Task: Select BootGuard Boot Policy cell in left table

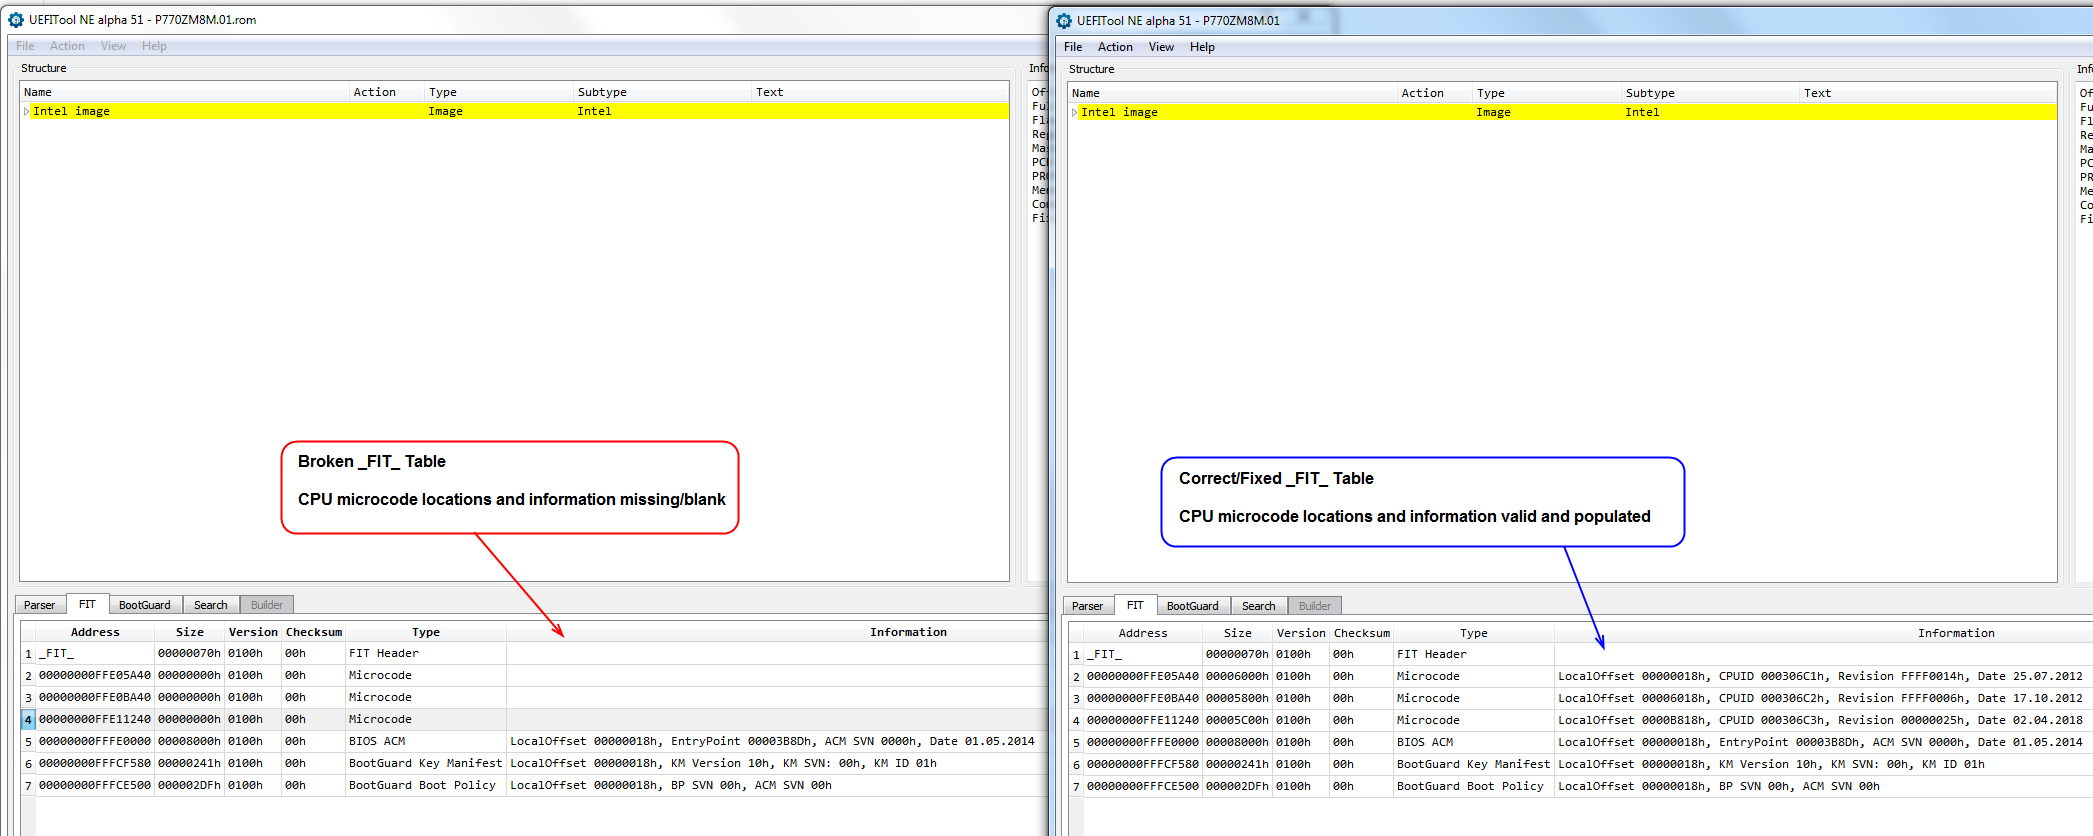Action: click(x=426, y=785)
